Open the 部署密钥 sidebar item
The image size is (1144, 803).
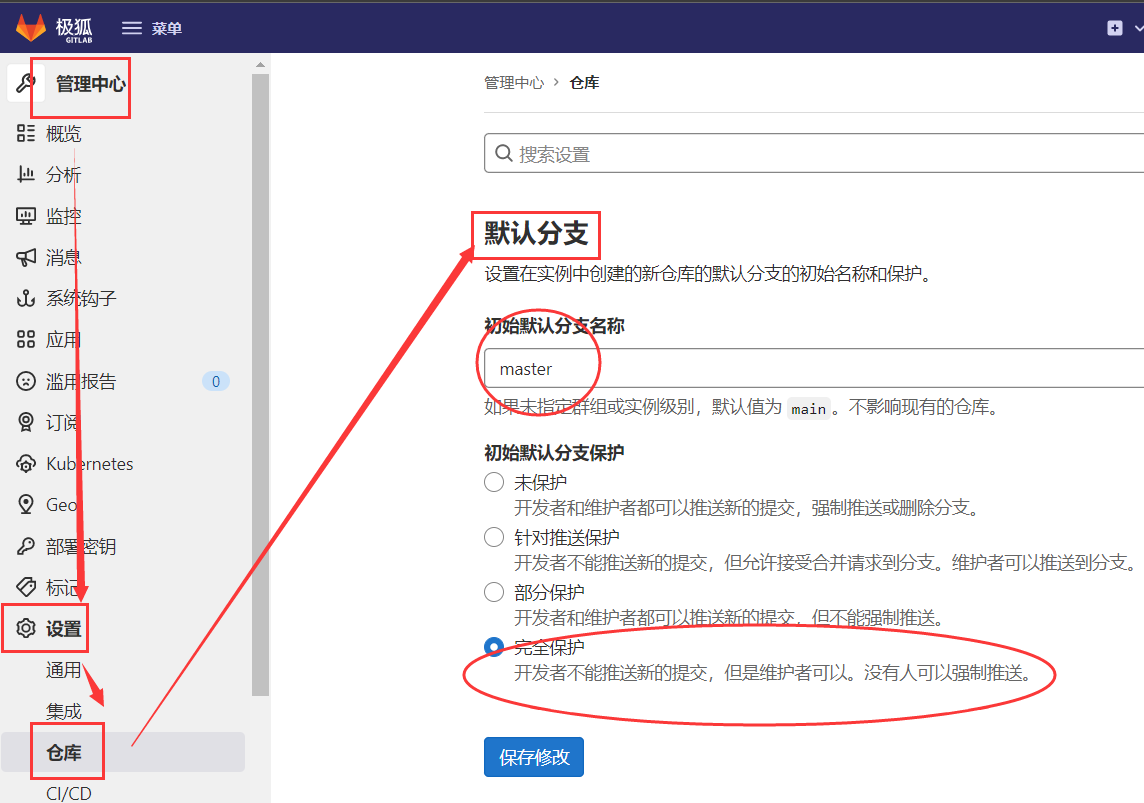[x=81, y=546]
